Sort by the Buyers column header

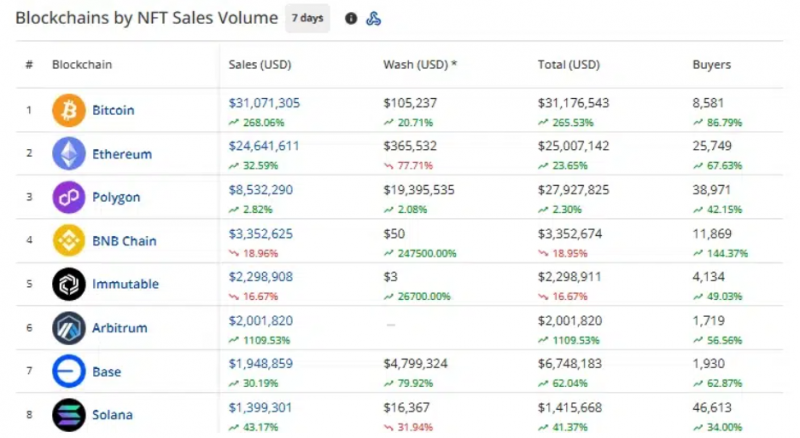(711, 65)
